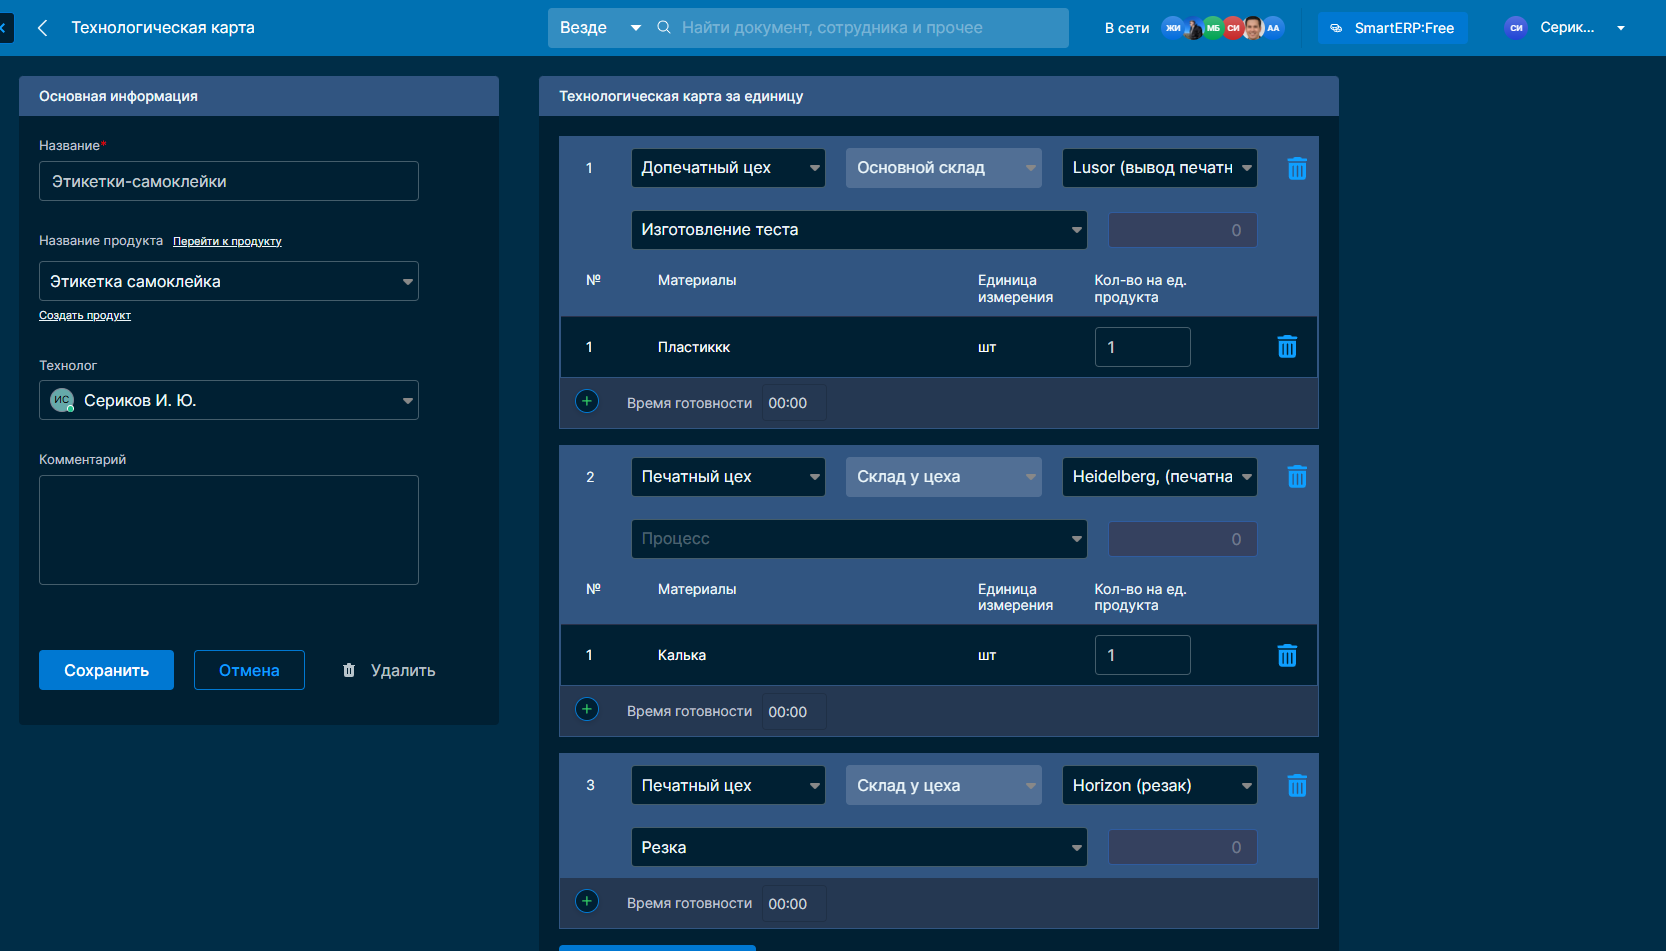The height and width of the screenshot is (951, 1666).
Task: Delete operation 1 with trash icon
Action: (1297, 169)
